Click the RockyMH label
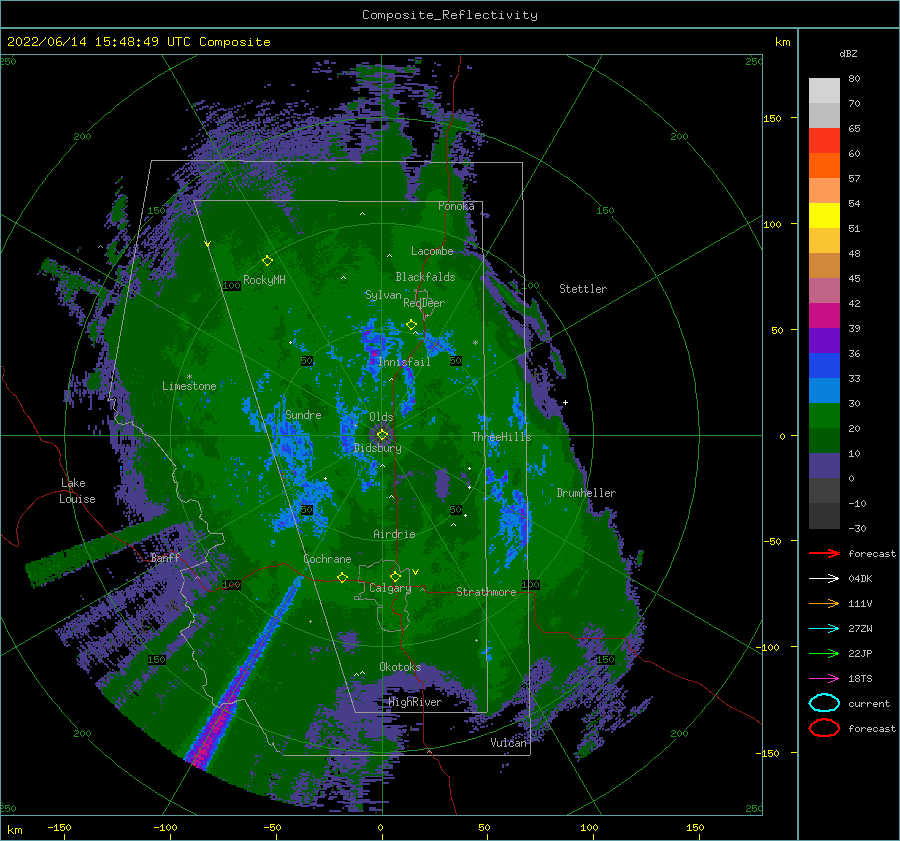 (x=264, y=280)
